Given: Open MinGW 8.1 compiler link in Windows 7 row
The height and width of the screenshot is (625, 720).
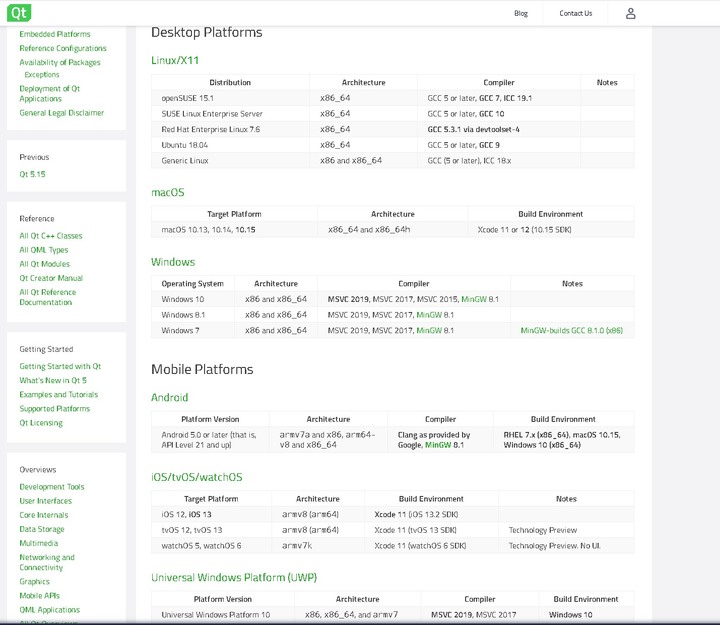Looking at the screenshot, I should tap(429, 331).
